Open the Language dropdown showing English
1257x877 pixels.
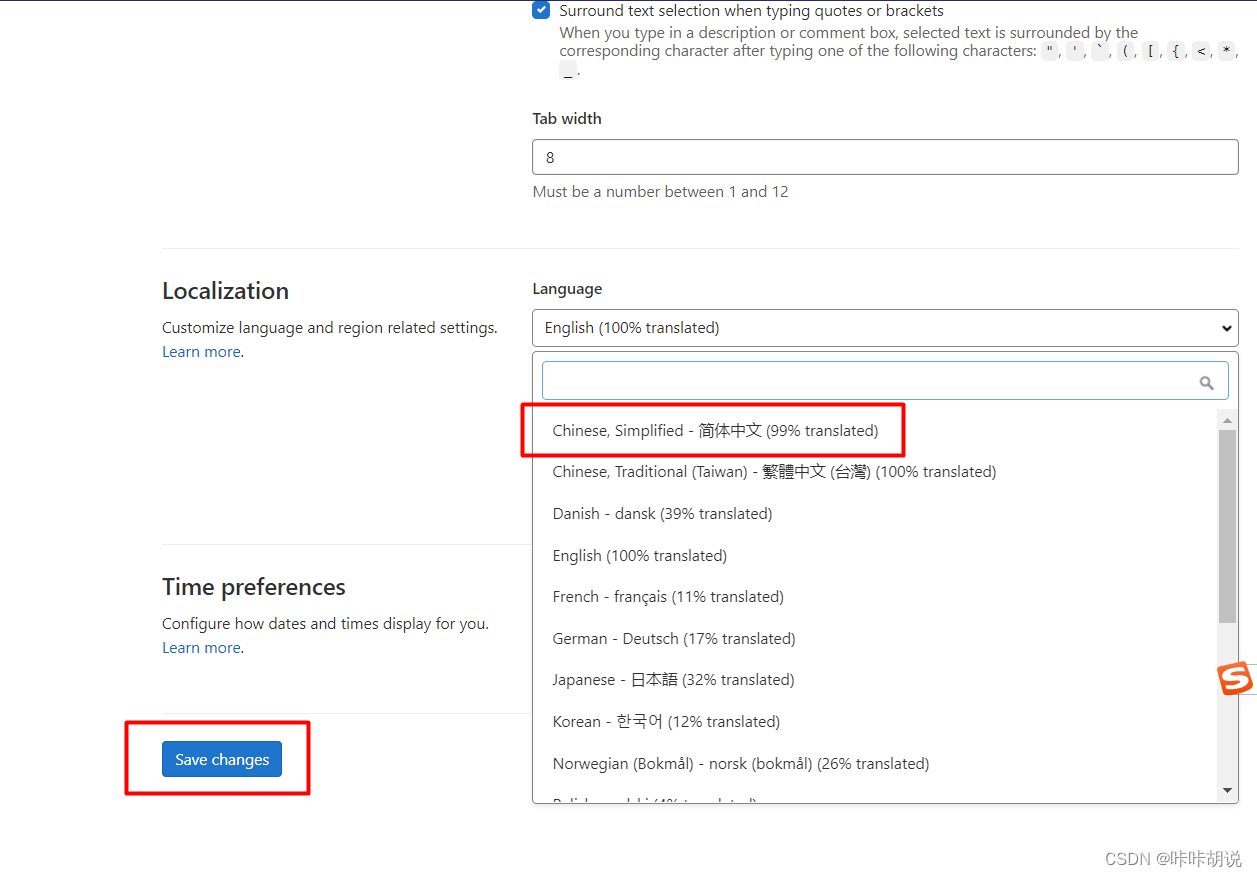click(885, 328)
